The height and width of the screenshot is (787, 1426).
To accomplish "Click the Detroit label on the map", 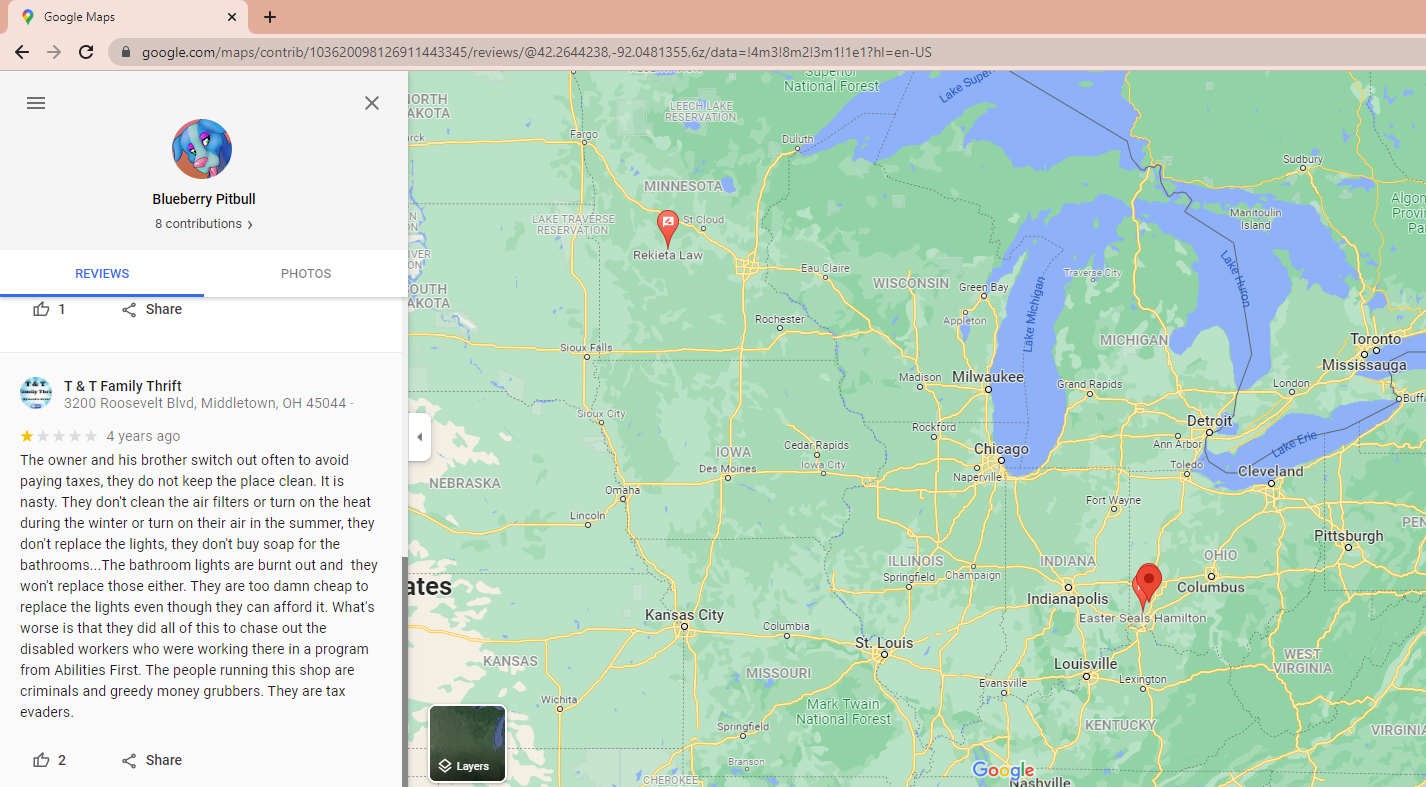I will click(1210, 421).
